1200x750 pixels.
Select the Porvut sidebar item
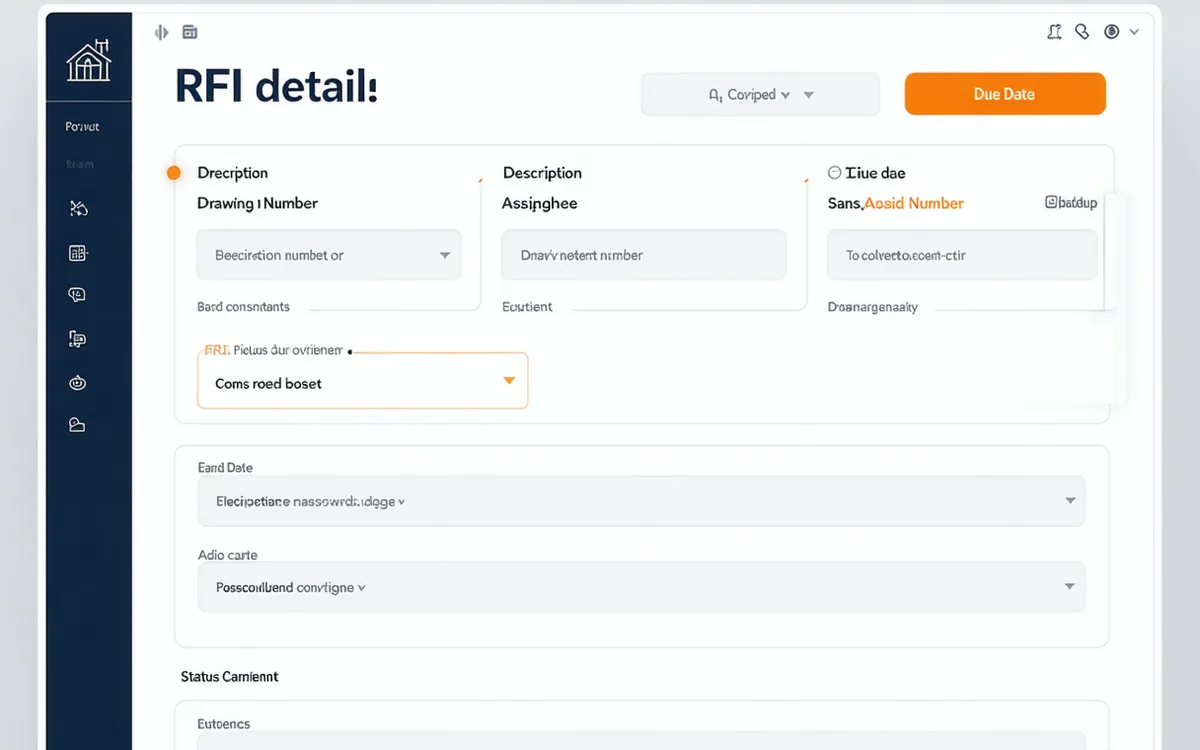83,127
